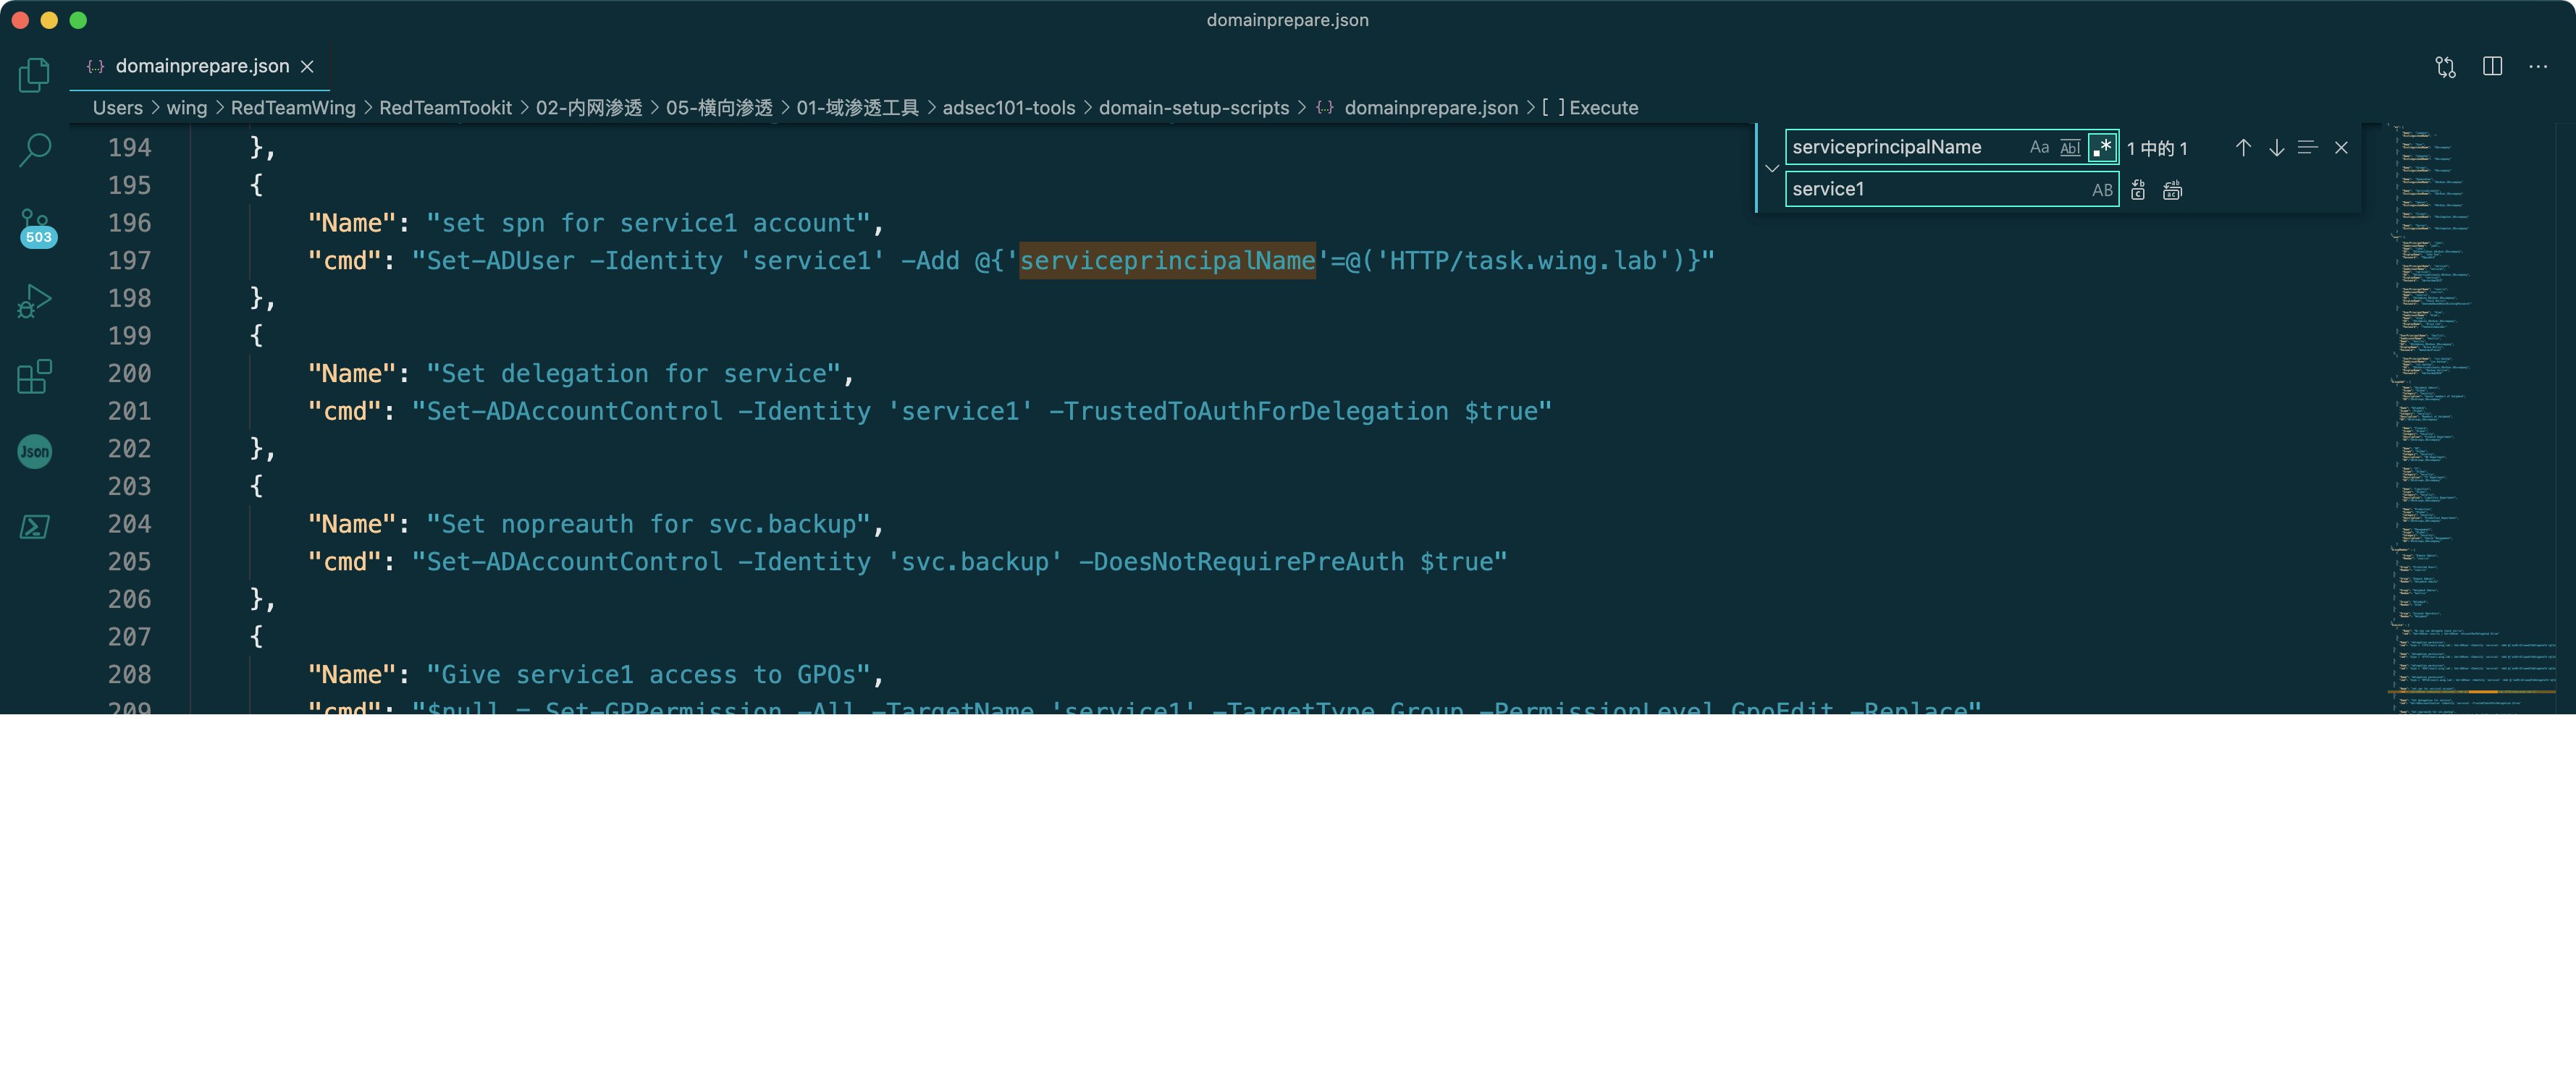Close the find and replace widget
The image size is (2576, 1087).
(x=2341, y=147)
